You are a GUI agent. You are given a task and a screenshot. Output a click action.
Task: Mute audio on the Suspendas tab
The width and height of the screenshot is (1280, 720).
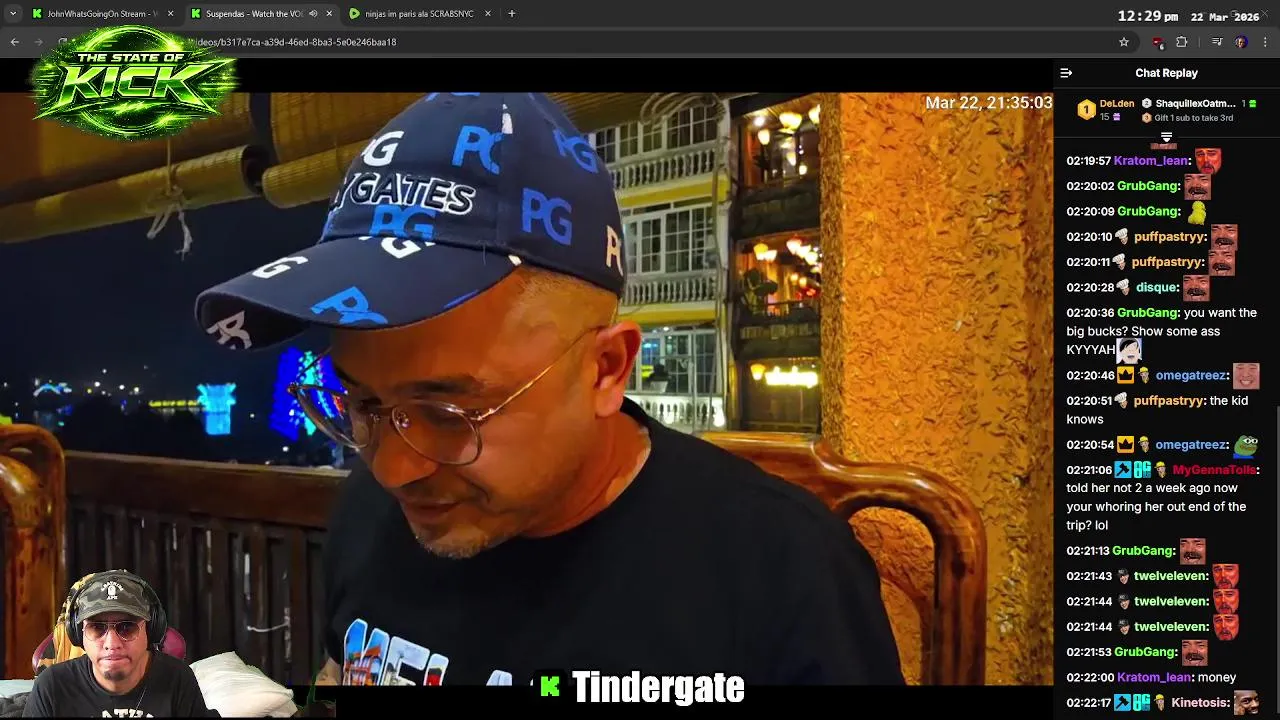313,14
